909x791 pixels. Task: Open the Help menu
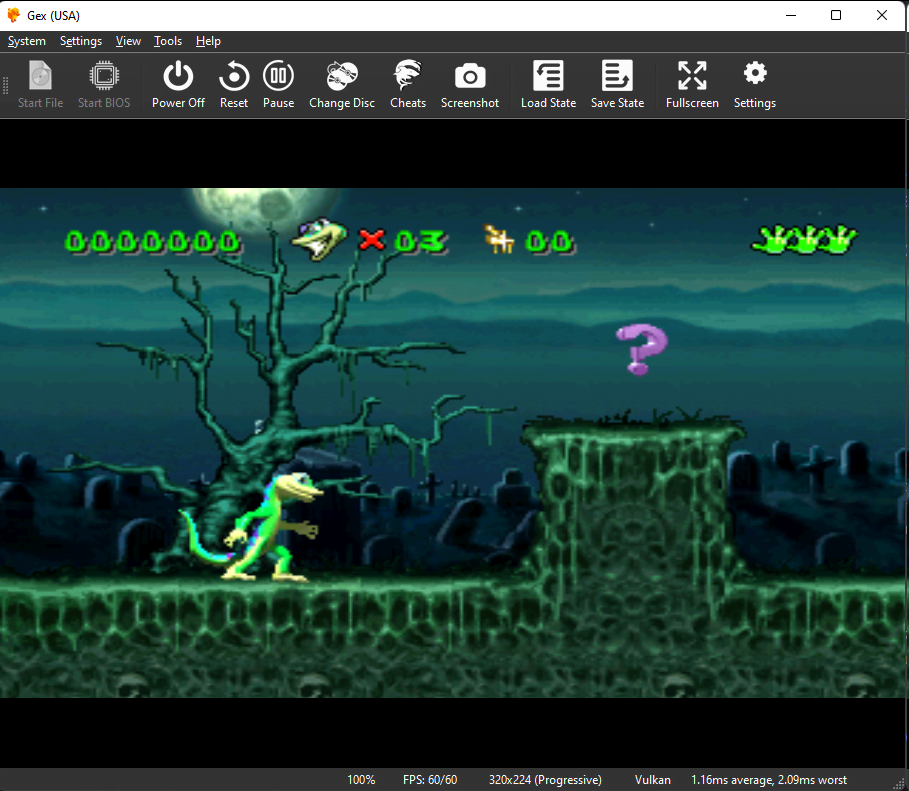pyautogui.click(x=208, y=41)
